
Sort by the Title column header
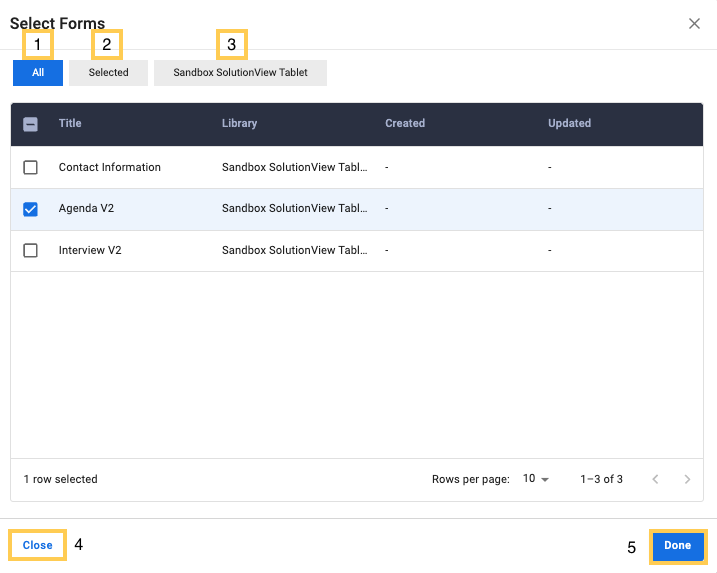70,123
